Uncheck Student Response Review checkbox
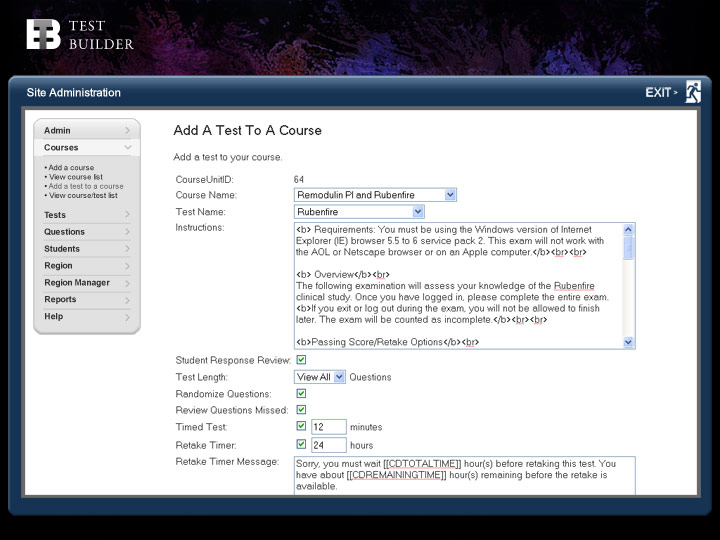The height and width of the screenshot is (540, 720). (301, 360)
